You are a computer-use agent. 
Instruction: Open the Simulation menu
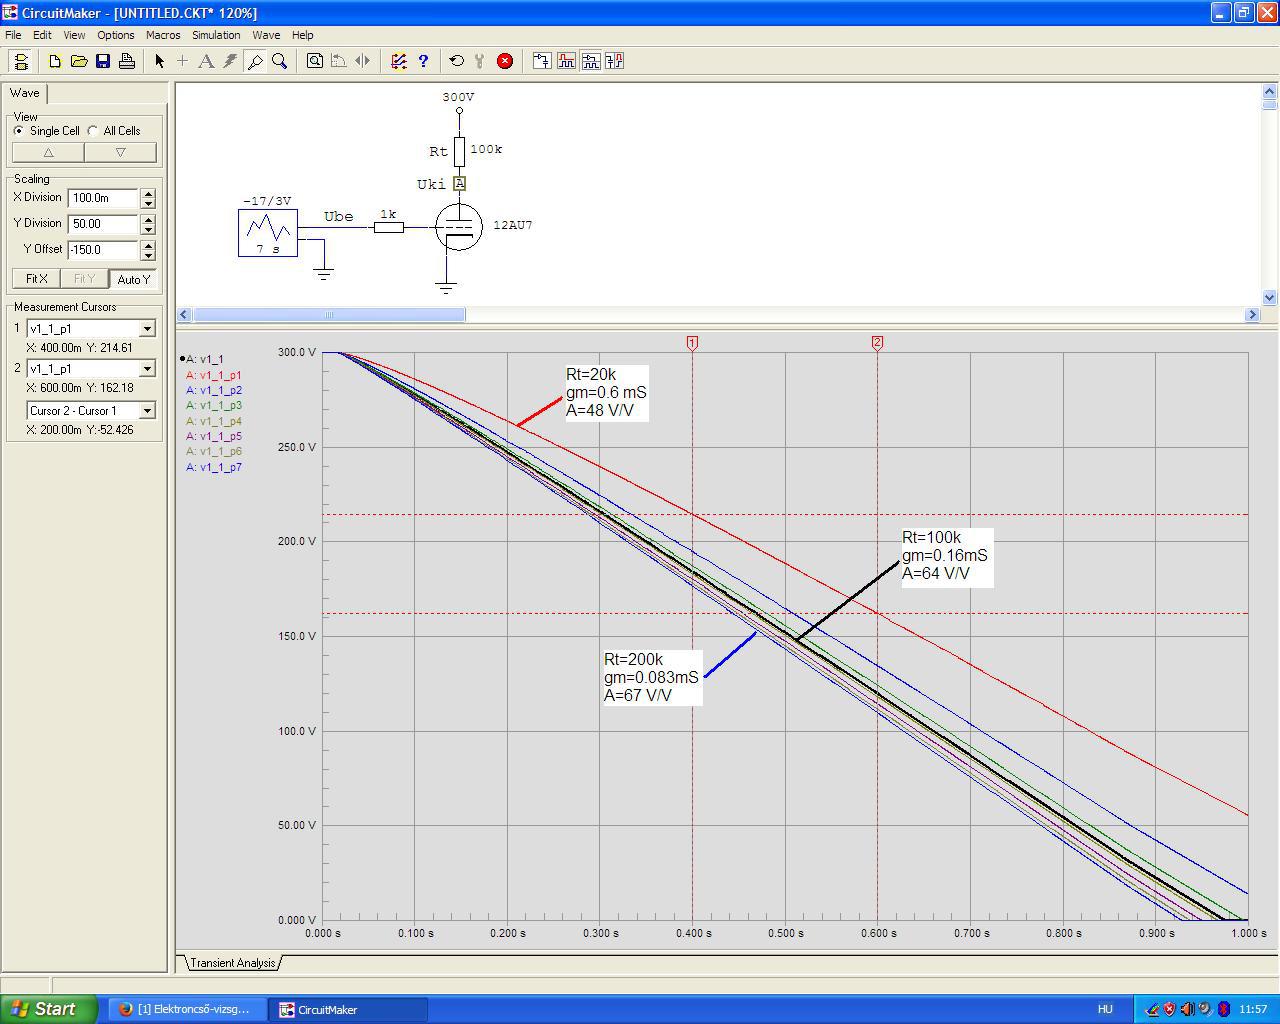[x=216, y=35]
